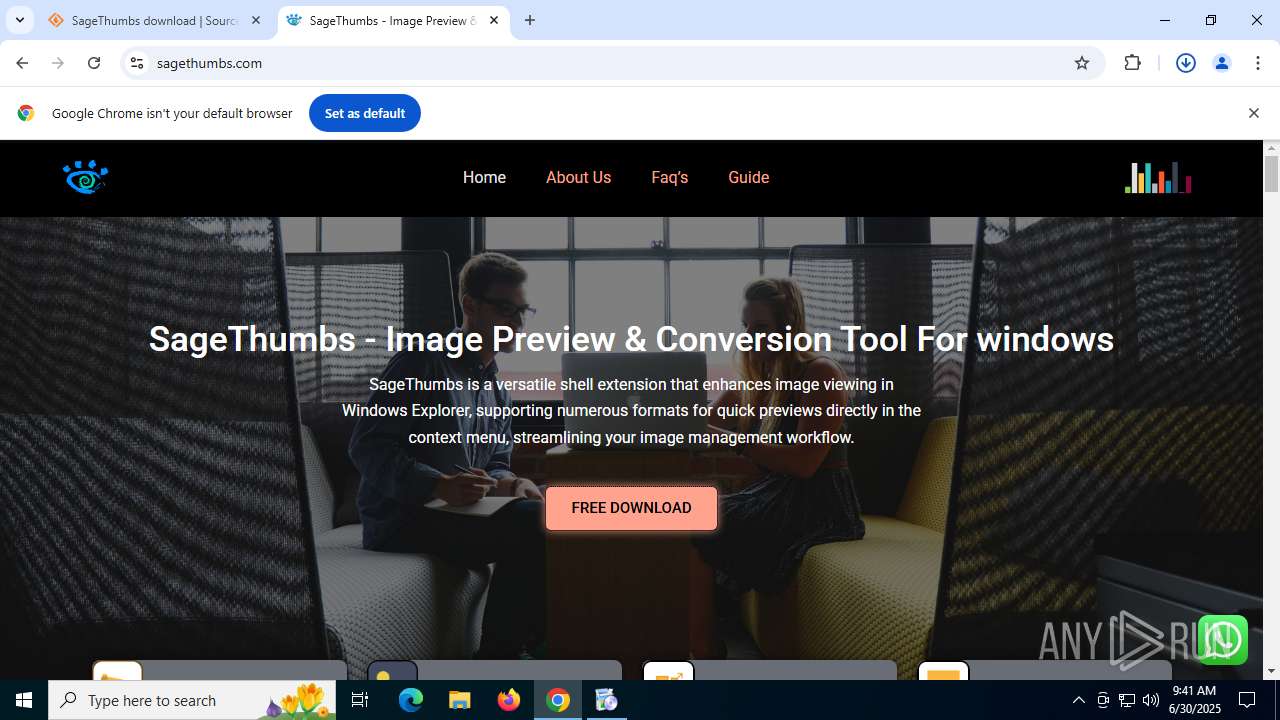Click the scrollbar down arrow
1280x720 pixels.
pyautogui.click(x=1272, y=671)
